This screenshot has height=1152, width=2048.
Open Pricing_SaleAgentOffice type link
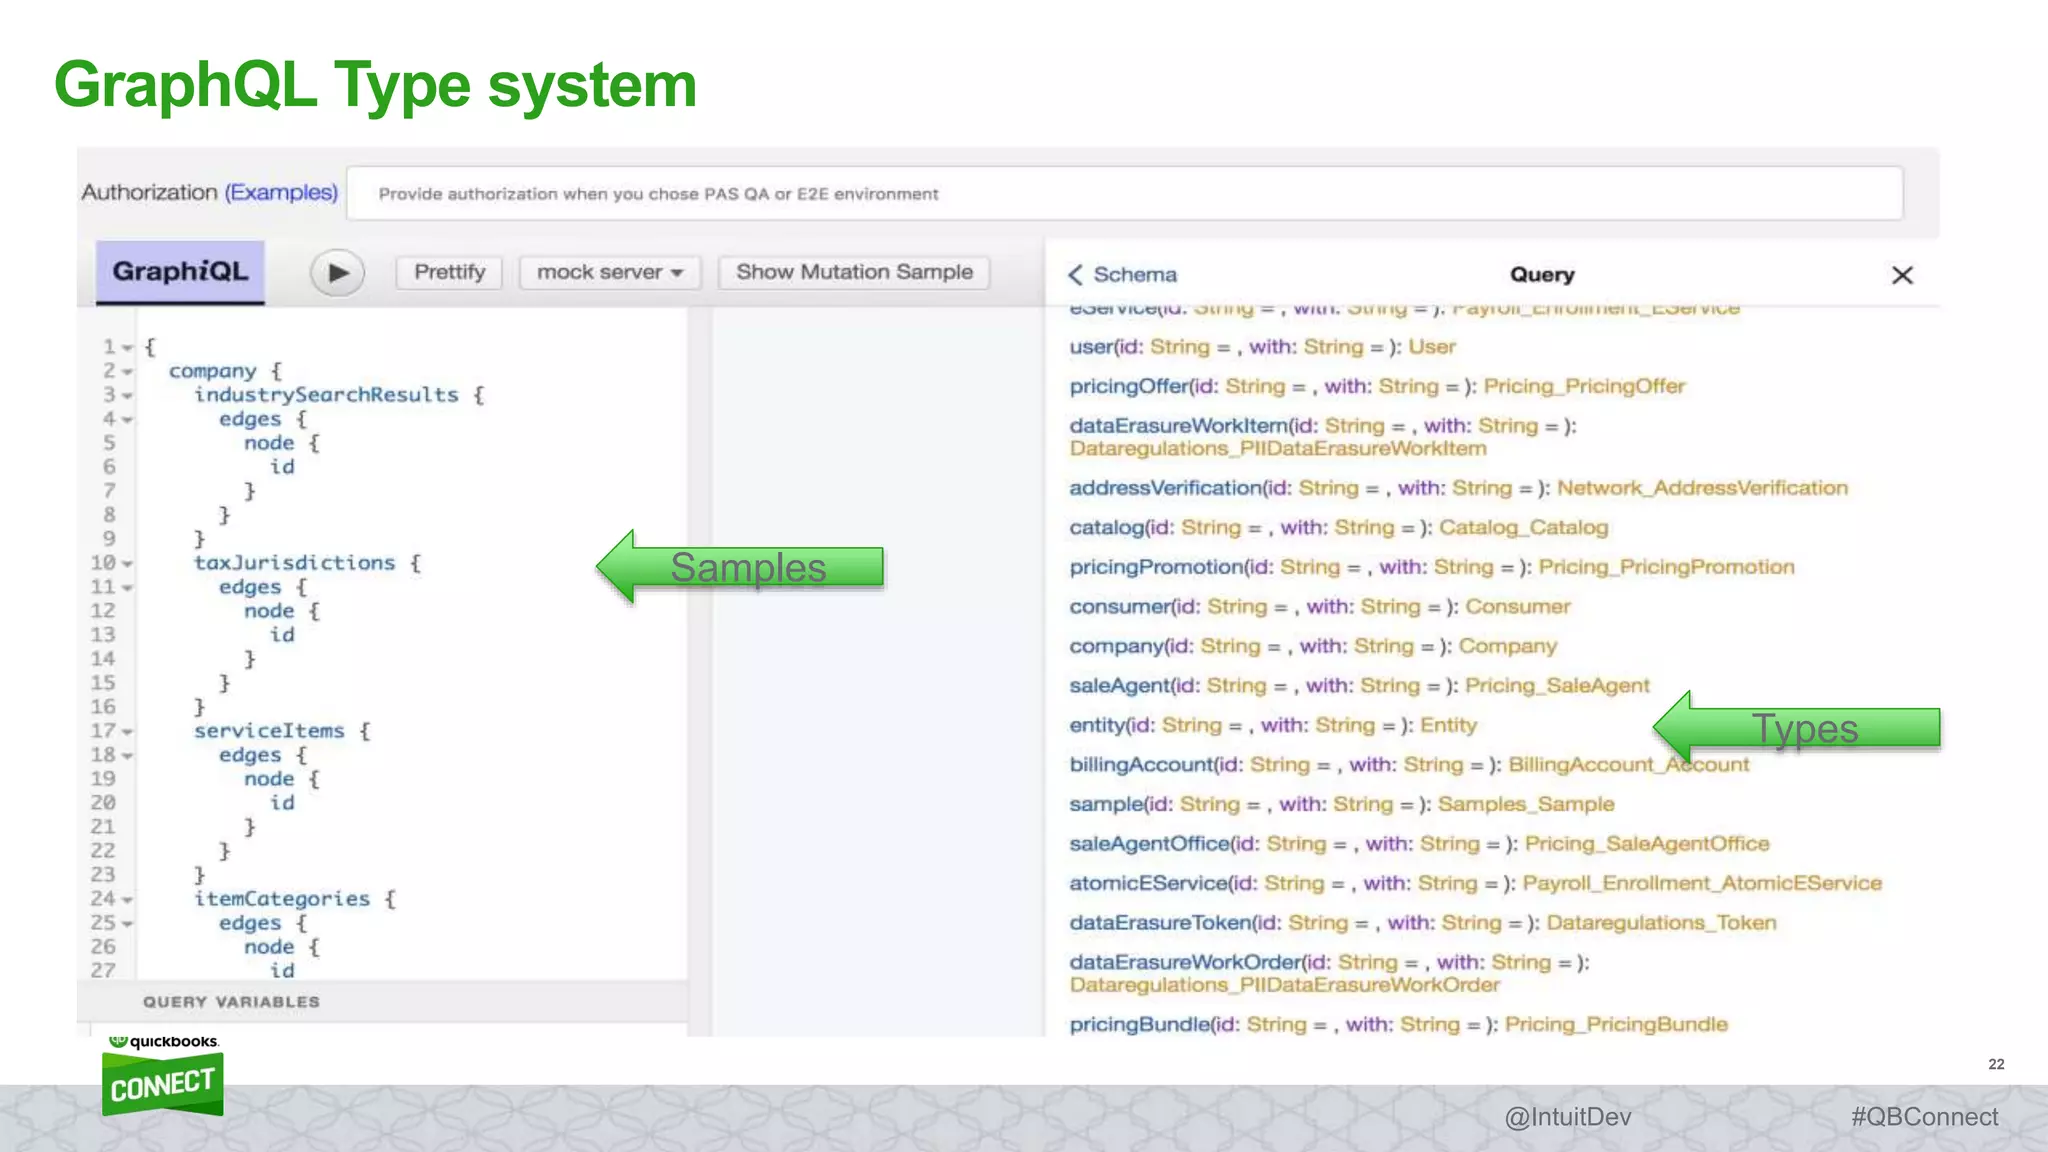click(1647, 844)
